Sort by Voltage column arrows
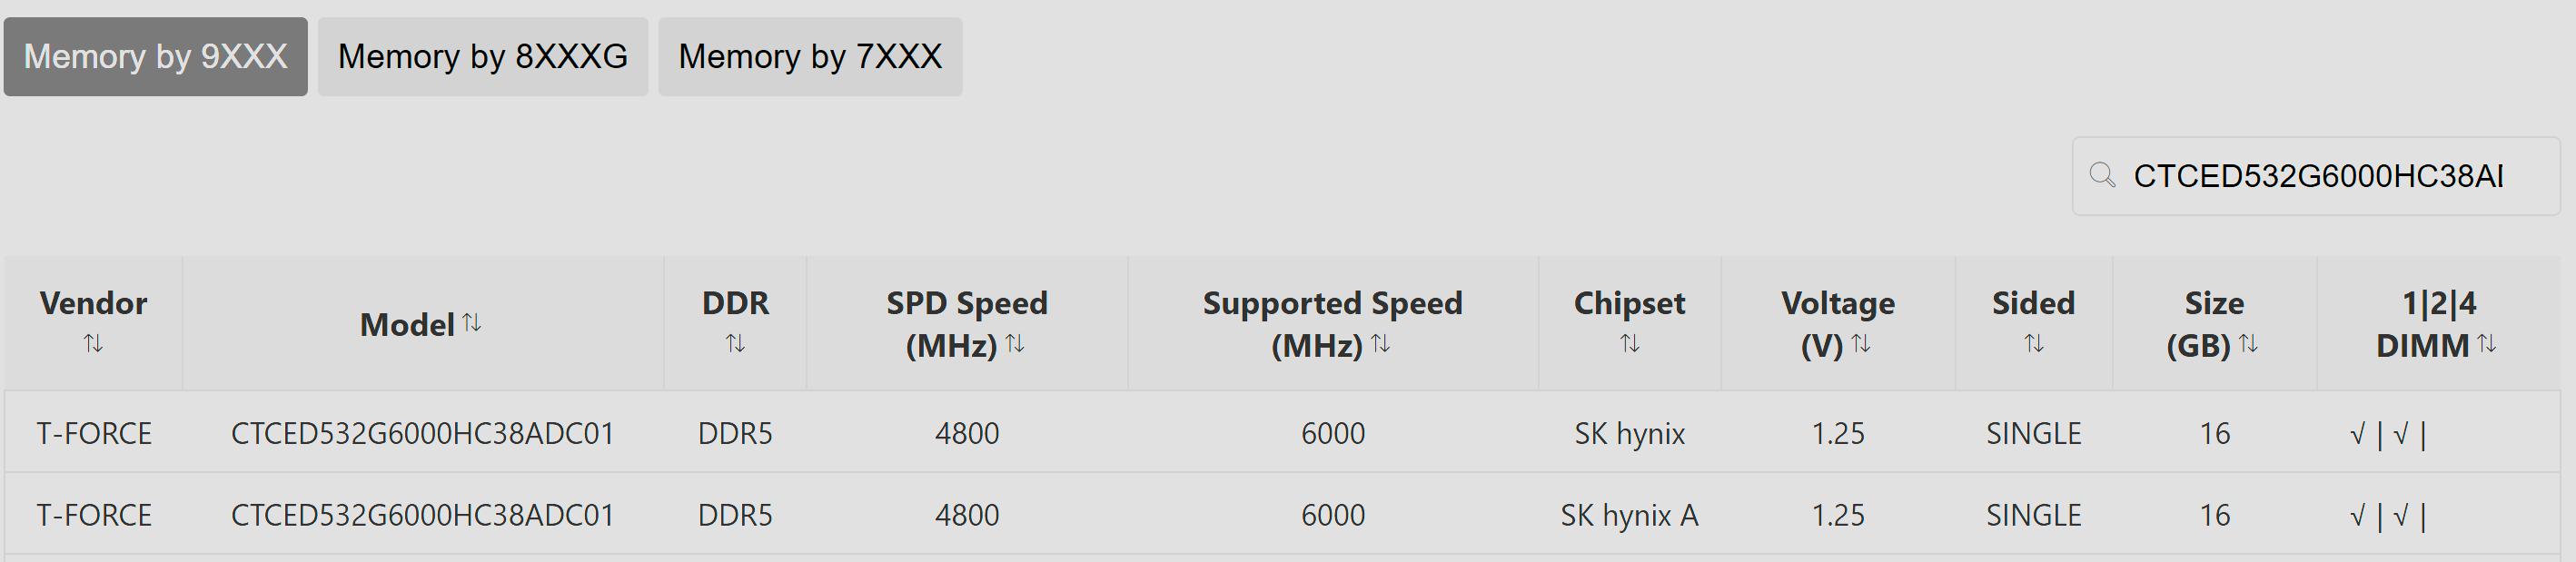The height and width of the screenshot is (562, 2576). [x=1861, y=344]
